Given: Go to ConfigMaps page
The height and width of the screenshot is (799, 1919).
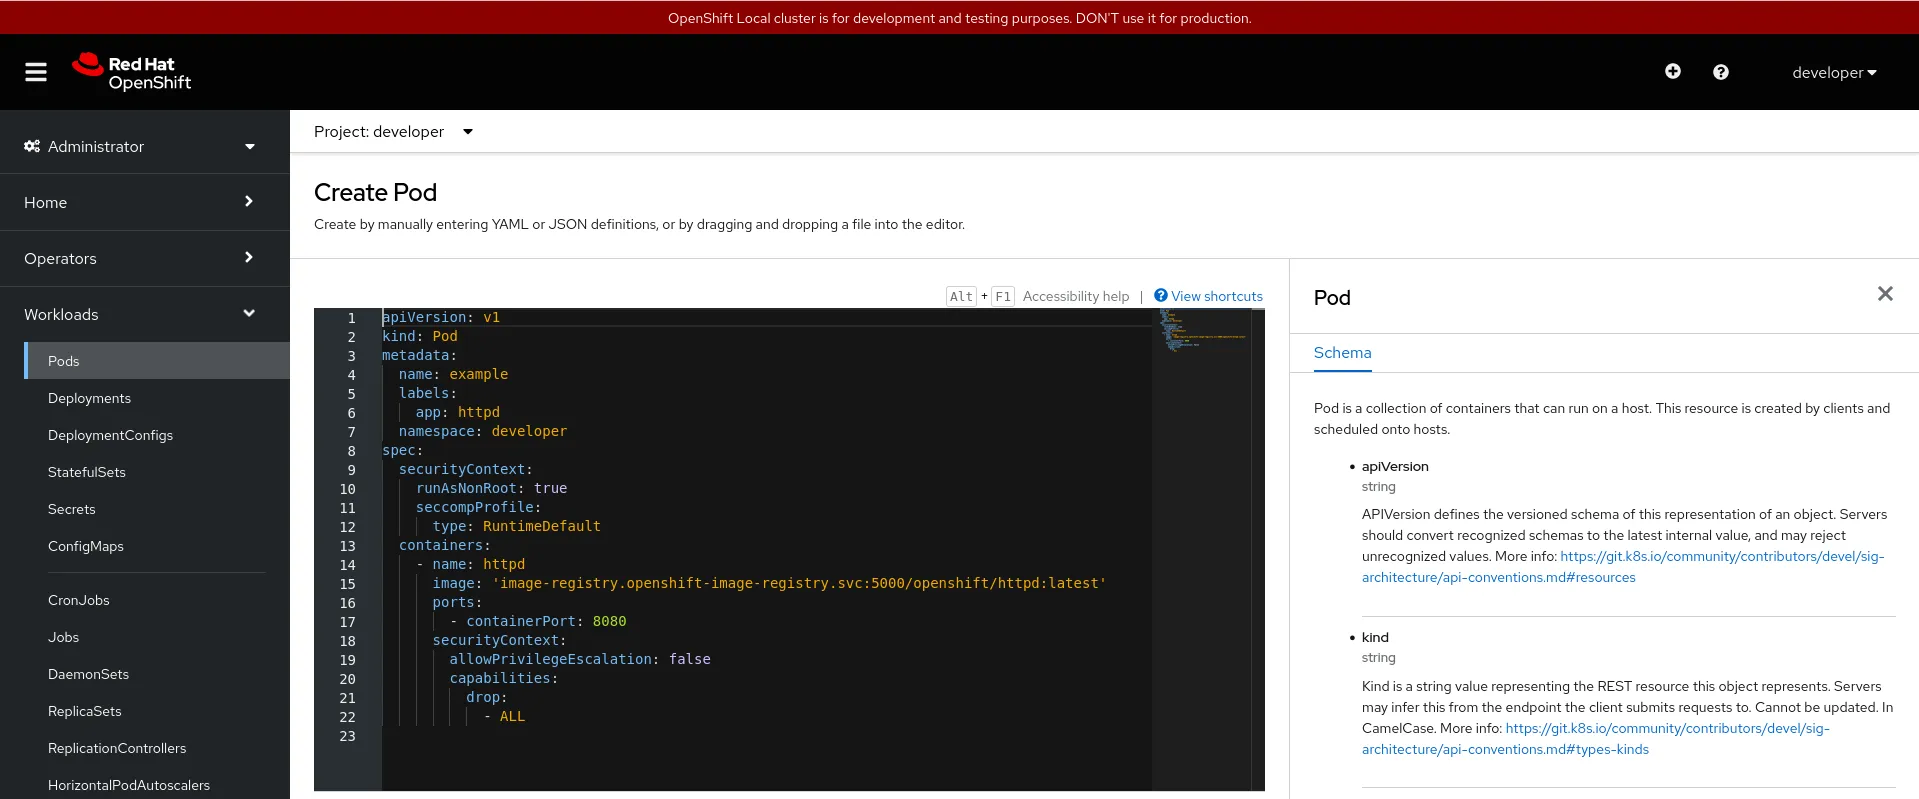Looking at the screenshot, I should click(86, 546).
